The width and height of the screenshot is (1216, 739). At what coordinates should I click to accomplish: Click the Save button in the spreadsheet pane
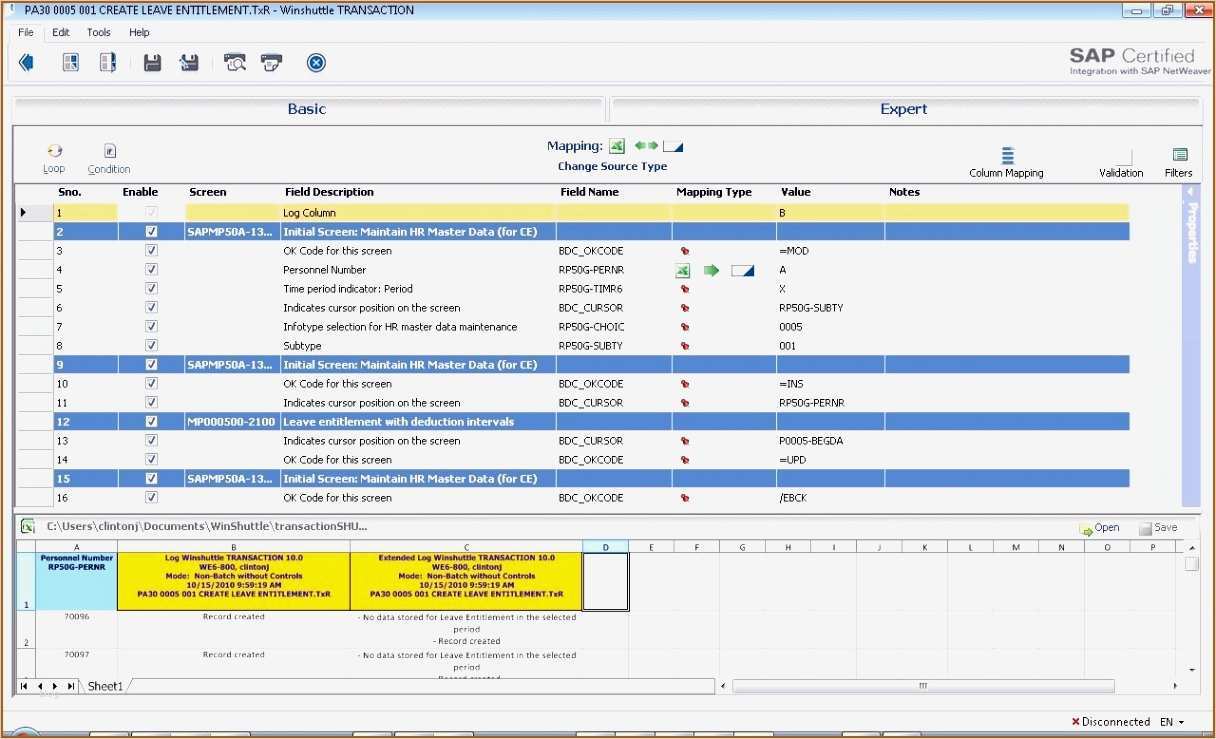click(x=1158, y=527)
